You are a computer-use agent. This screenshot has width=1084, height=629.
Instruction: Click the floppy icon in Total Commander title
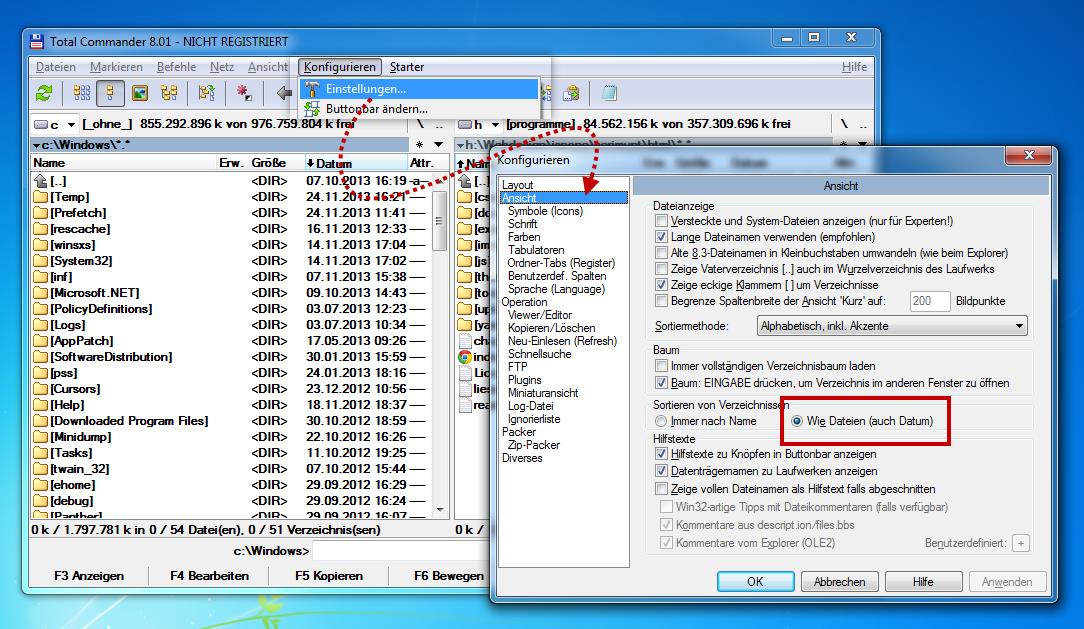pos(37,41)
